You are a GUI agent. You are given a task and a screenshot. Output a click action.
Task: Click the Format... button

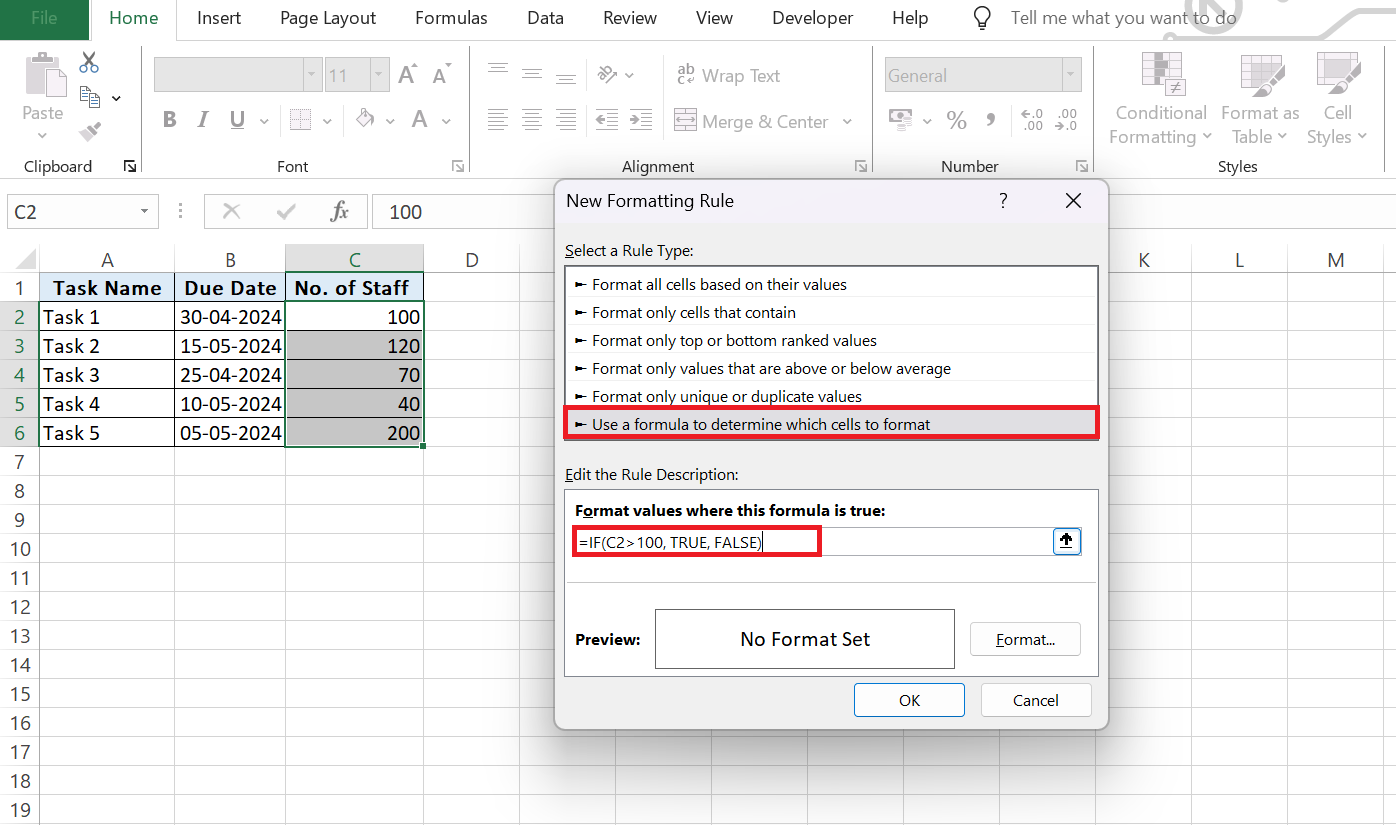(1025, 639)
